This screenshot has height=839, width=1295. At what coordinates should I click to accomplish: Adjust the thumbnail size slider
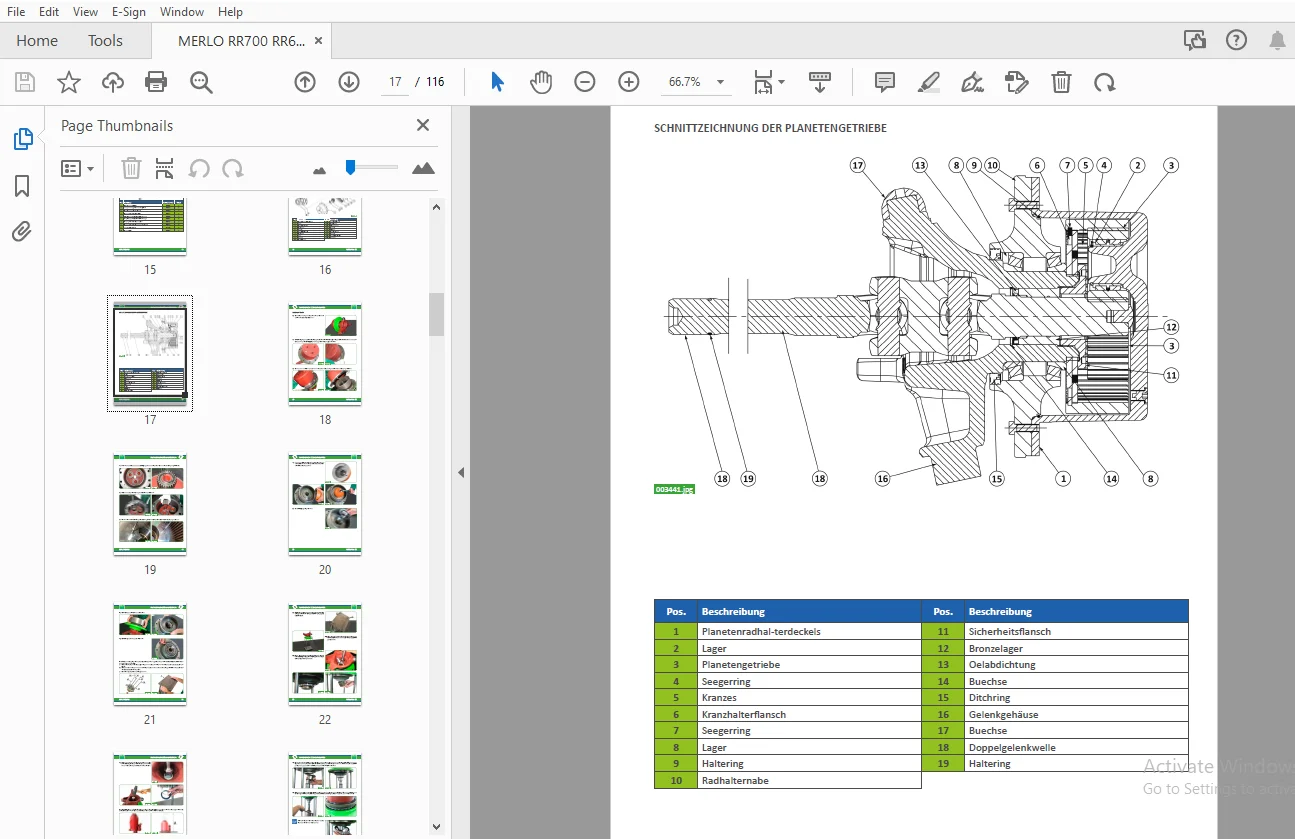tap(350, 167)
